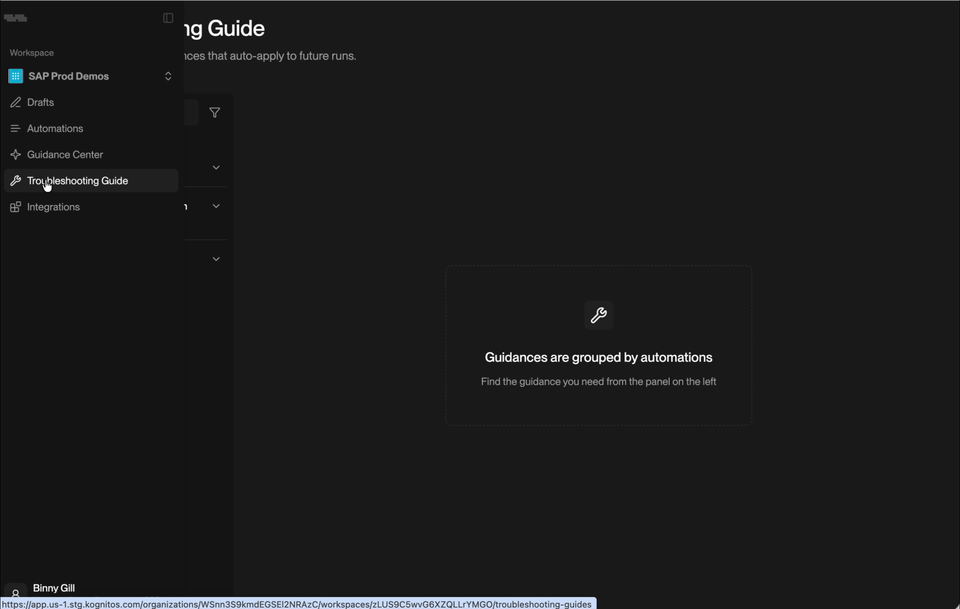Image resolution: width=960 pixels, height=609 pixels.
Task: Select Guidance Center in the sidebar
Action: coord(65,154)
